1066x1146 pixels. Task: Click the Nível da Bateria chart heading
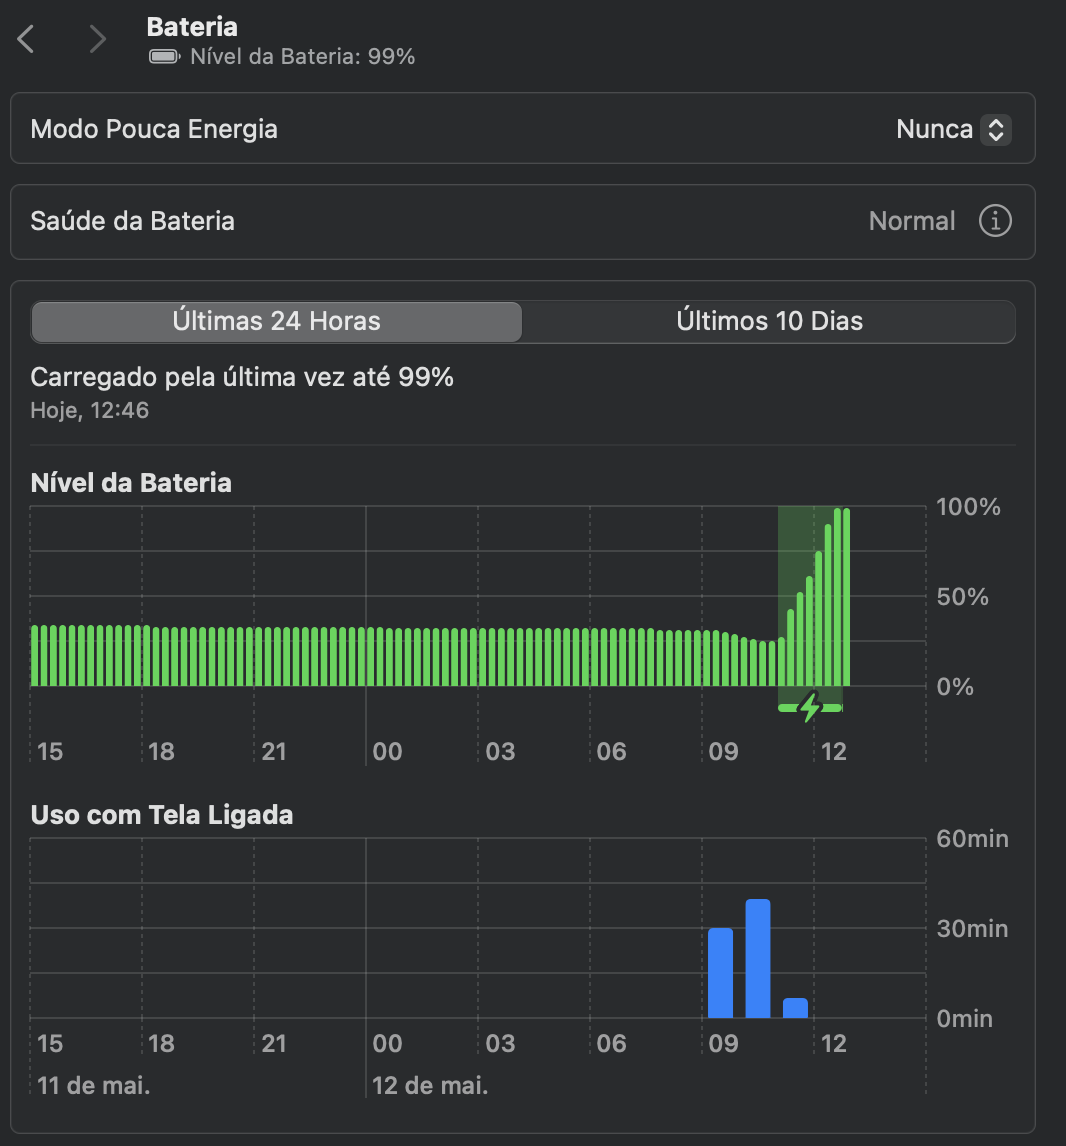click(131, 483)
